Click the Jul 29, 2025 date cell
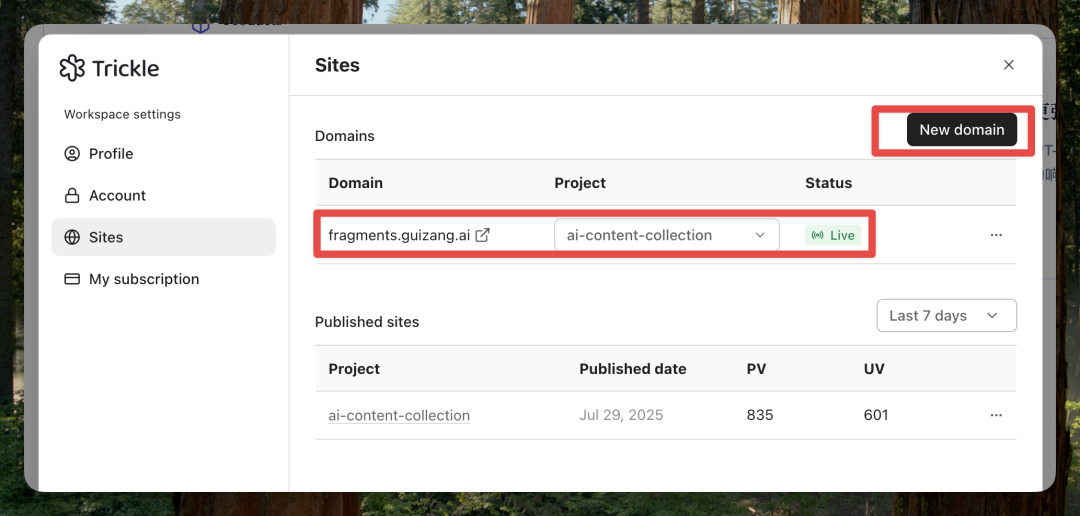The width and height of the screenshot is (1080, 516). tap(621, 415)
